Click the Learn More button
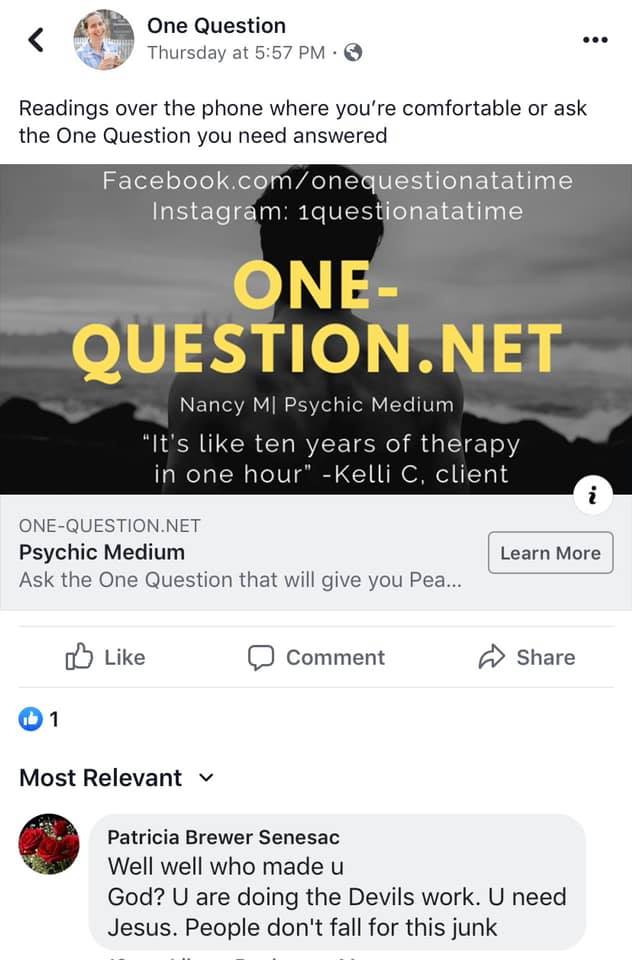This screenshot has height=960, width=632. click(x=551, y=553)
